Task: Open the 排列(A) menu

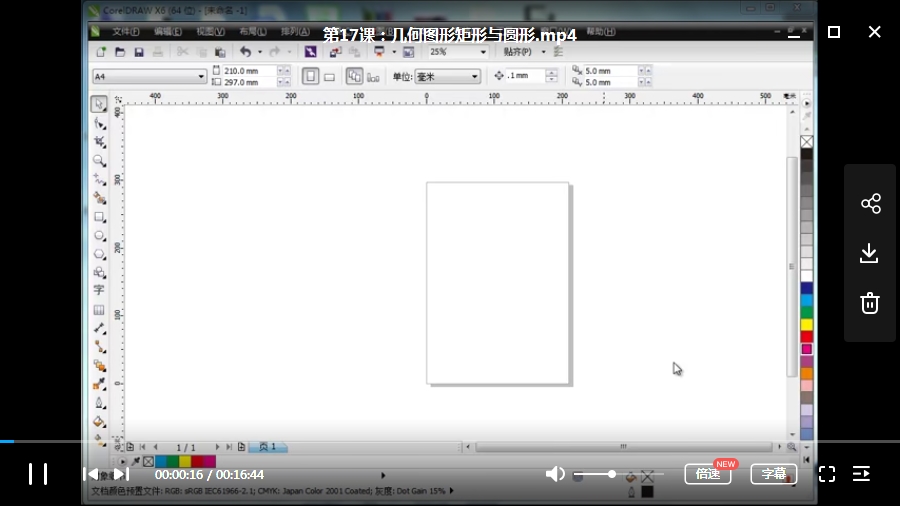Action: click(x=295, y=32)
